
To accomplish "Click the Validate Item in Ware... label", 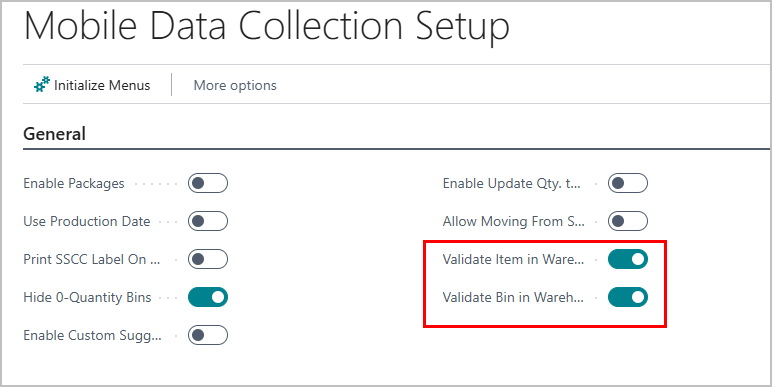I will (x=514, y=259).
